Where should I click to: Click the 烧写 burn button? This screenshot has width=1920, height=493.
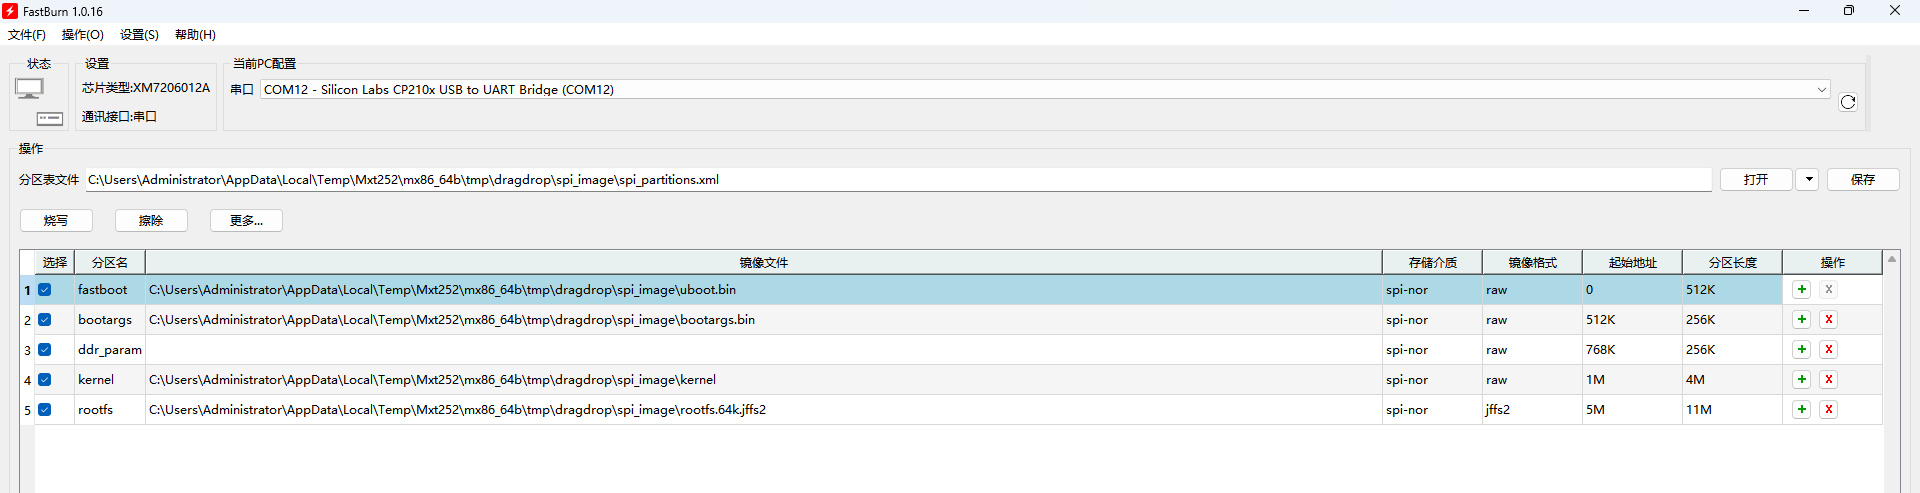click(57, 221)
